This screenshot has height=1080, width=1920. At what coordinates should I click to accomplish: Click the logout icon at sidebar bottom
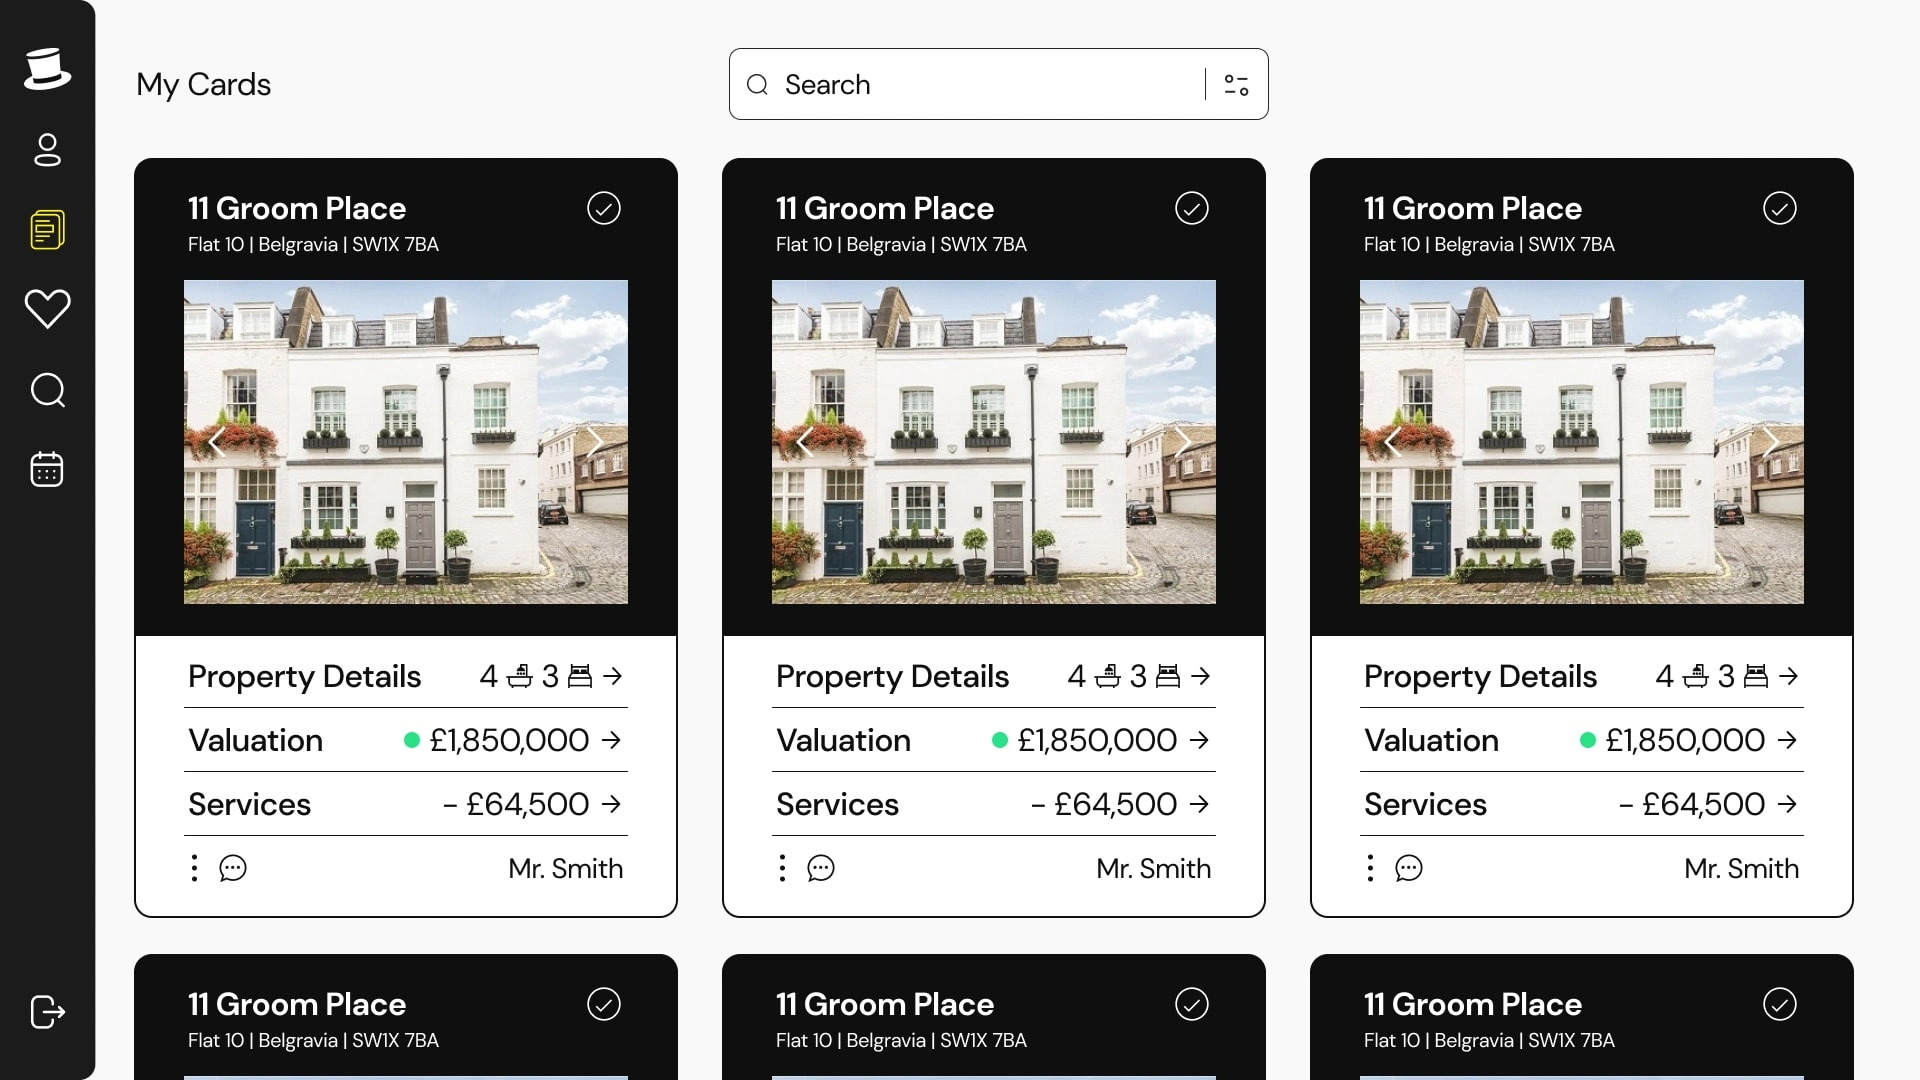pos(47,1013)
